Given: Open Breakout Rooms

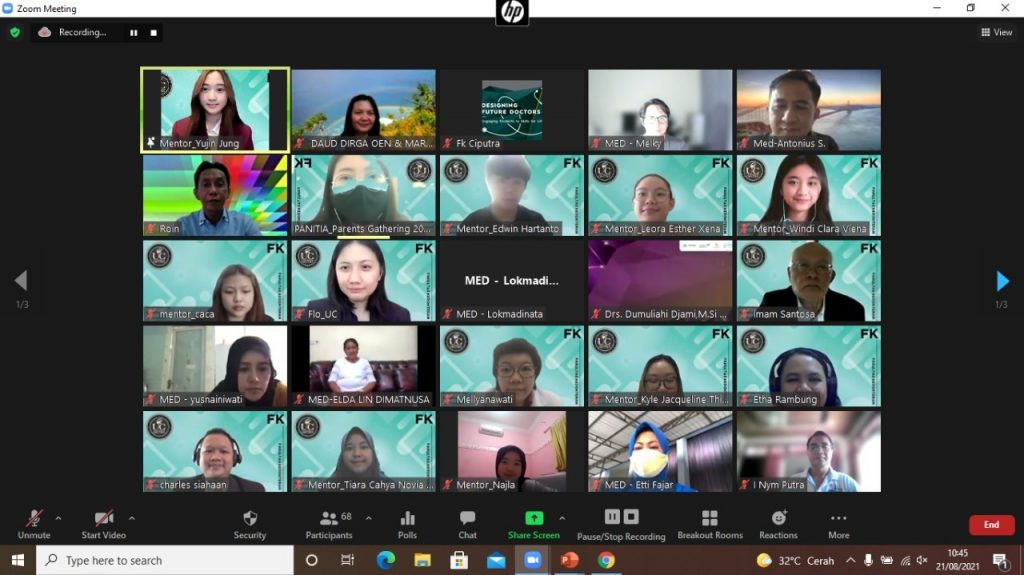Looking at the screenshot, I should 709,523.
